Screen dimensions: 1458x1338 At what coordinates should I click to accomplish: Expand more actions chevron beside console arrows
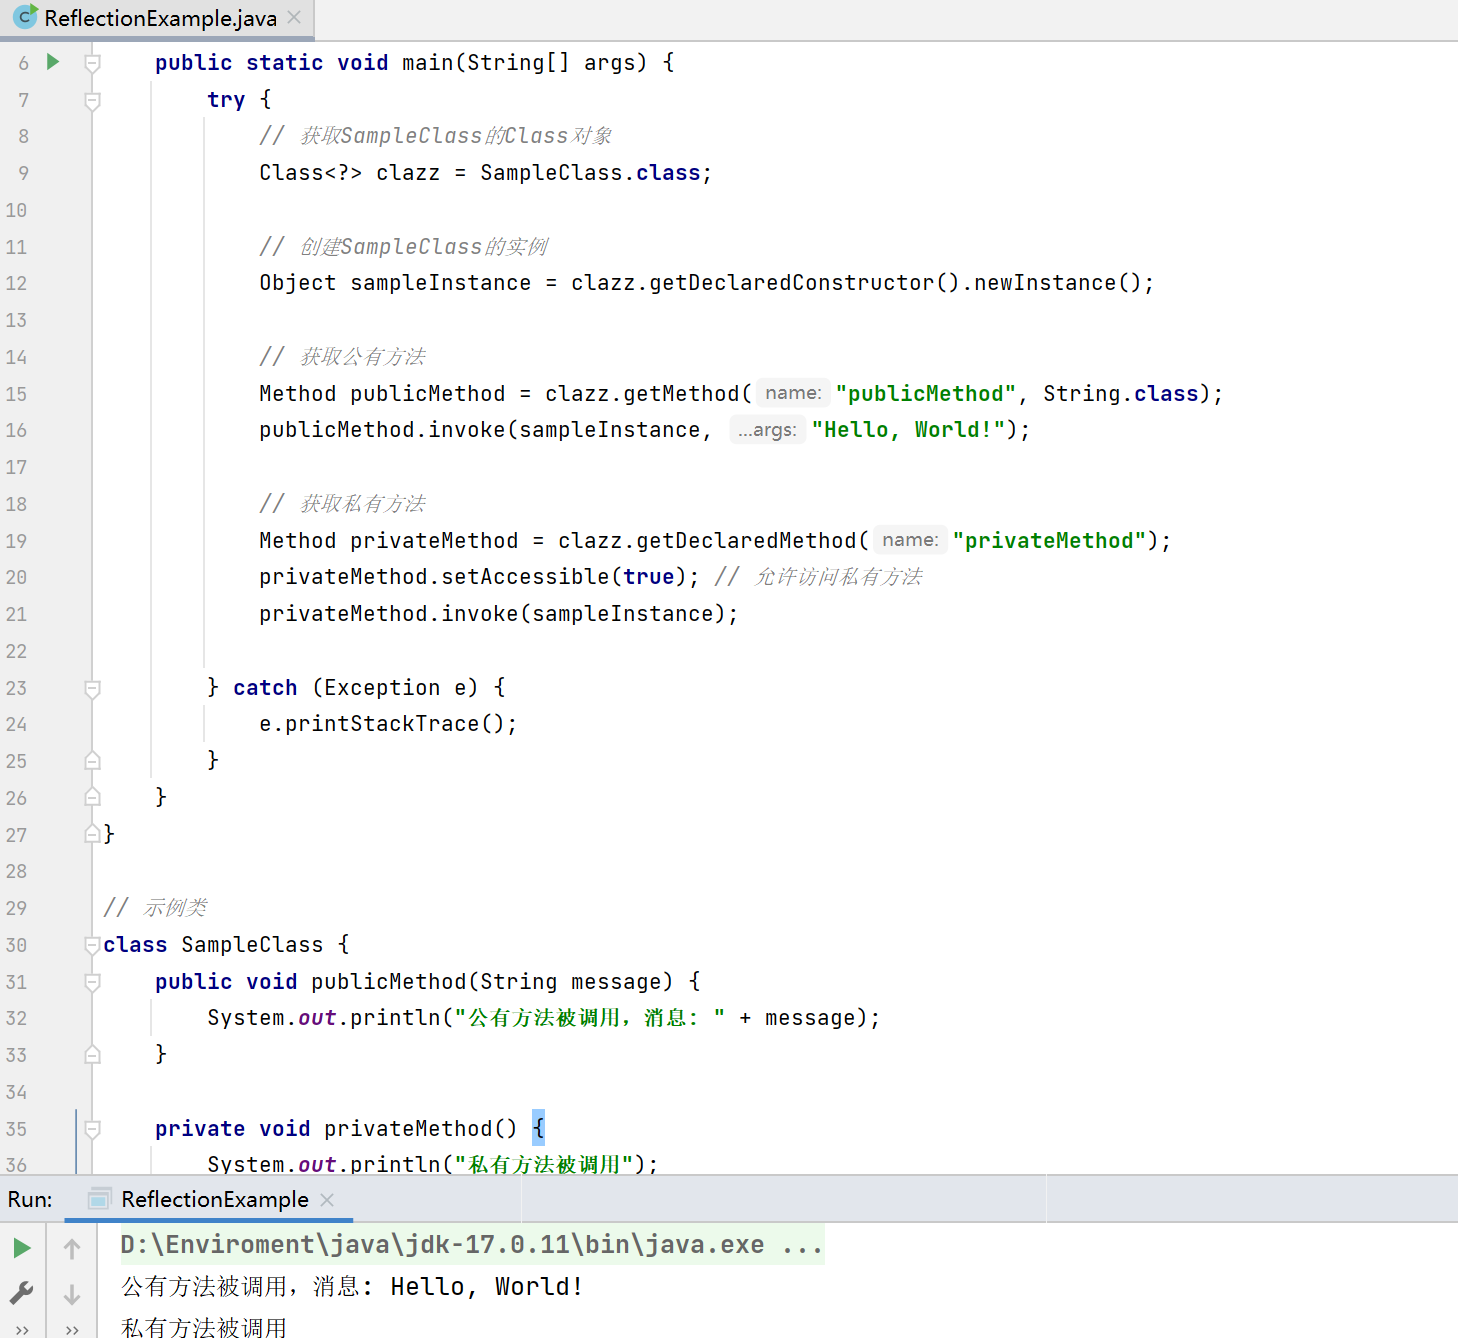pos(72,1330)
